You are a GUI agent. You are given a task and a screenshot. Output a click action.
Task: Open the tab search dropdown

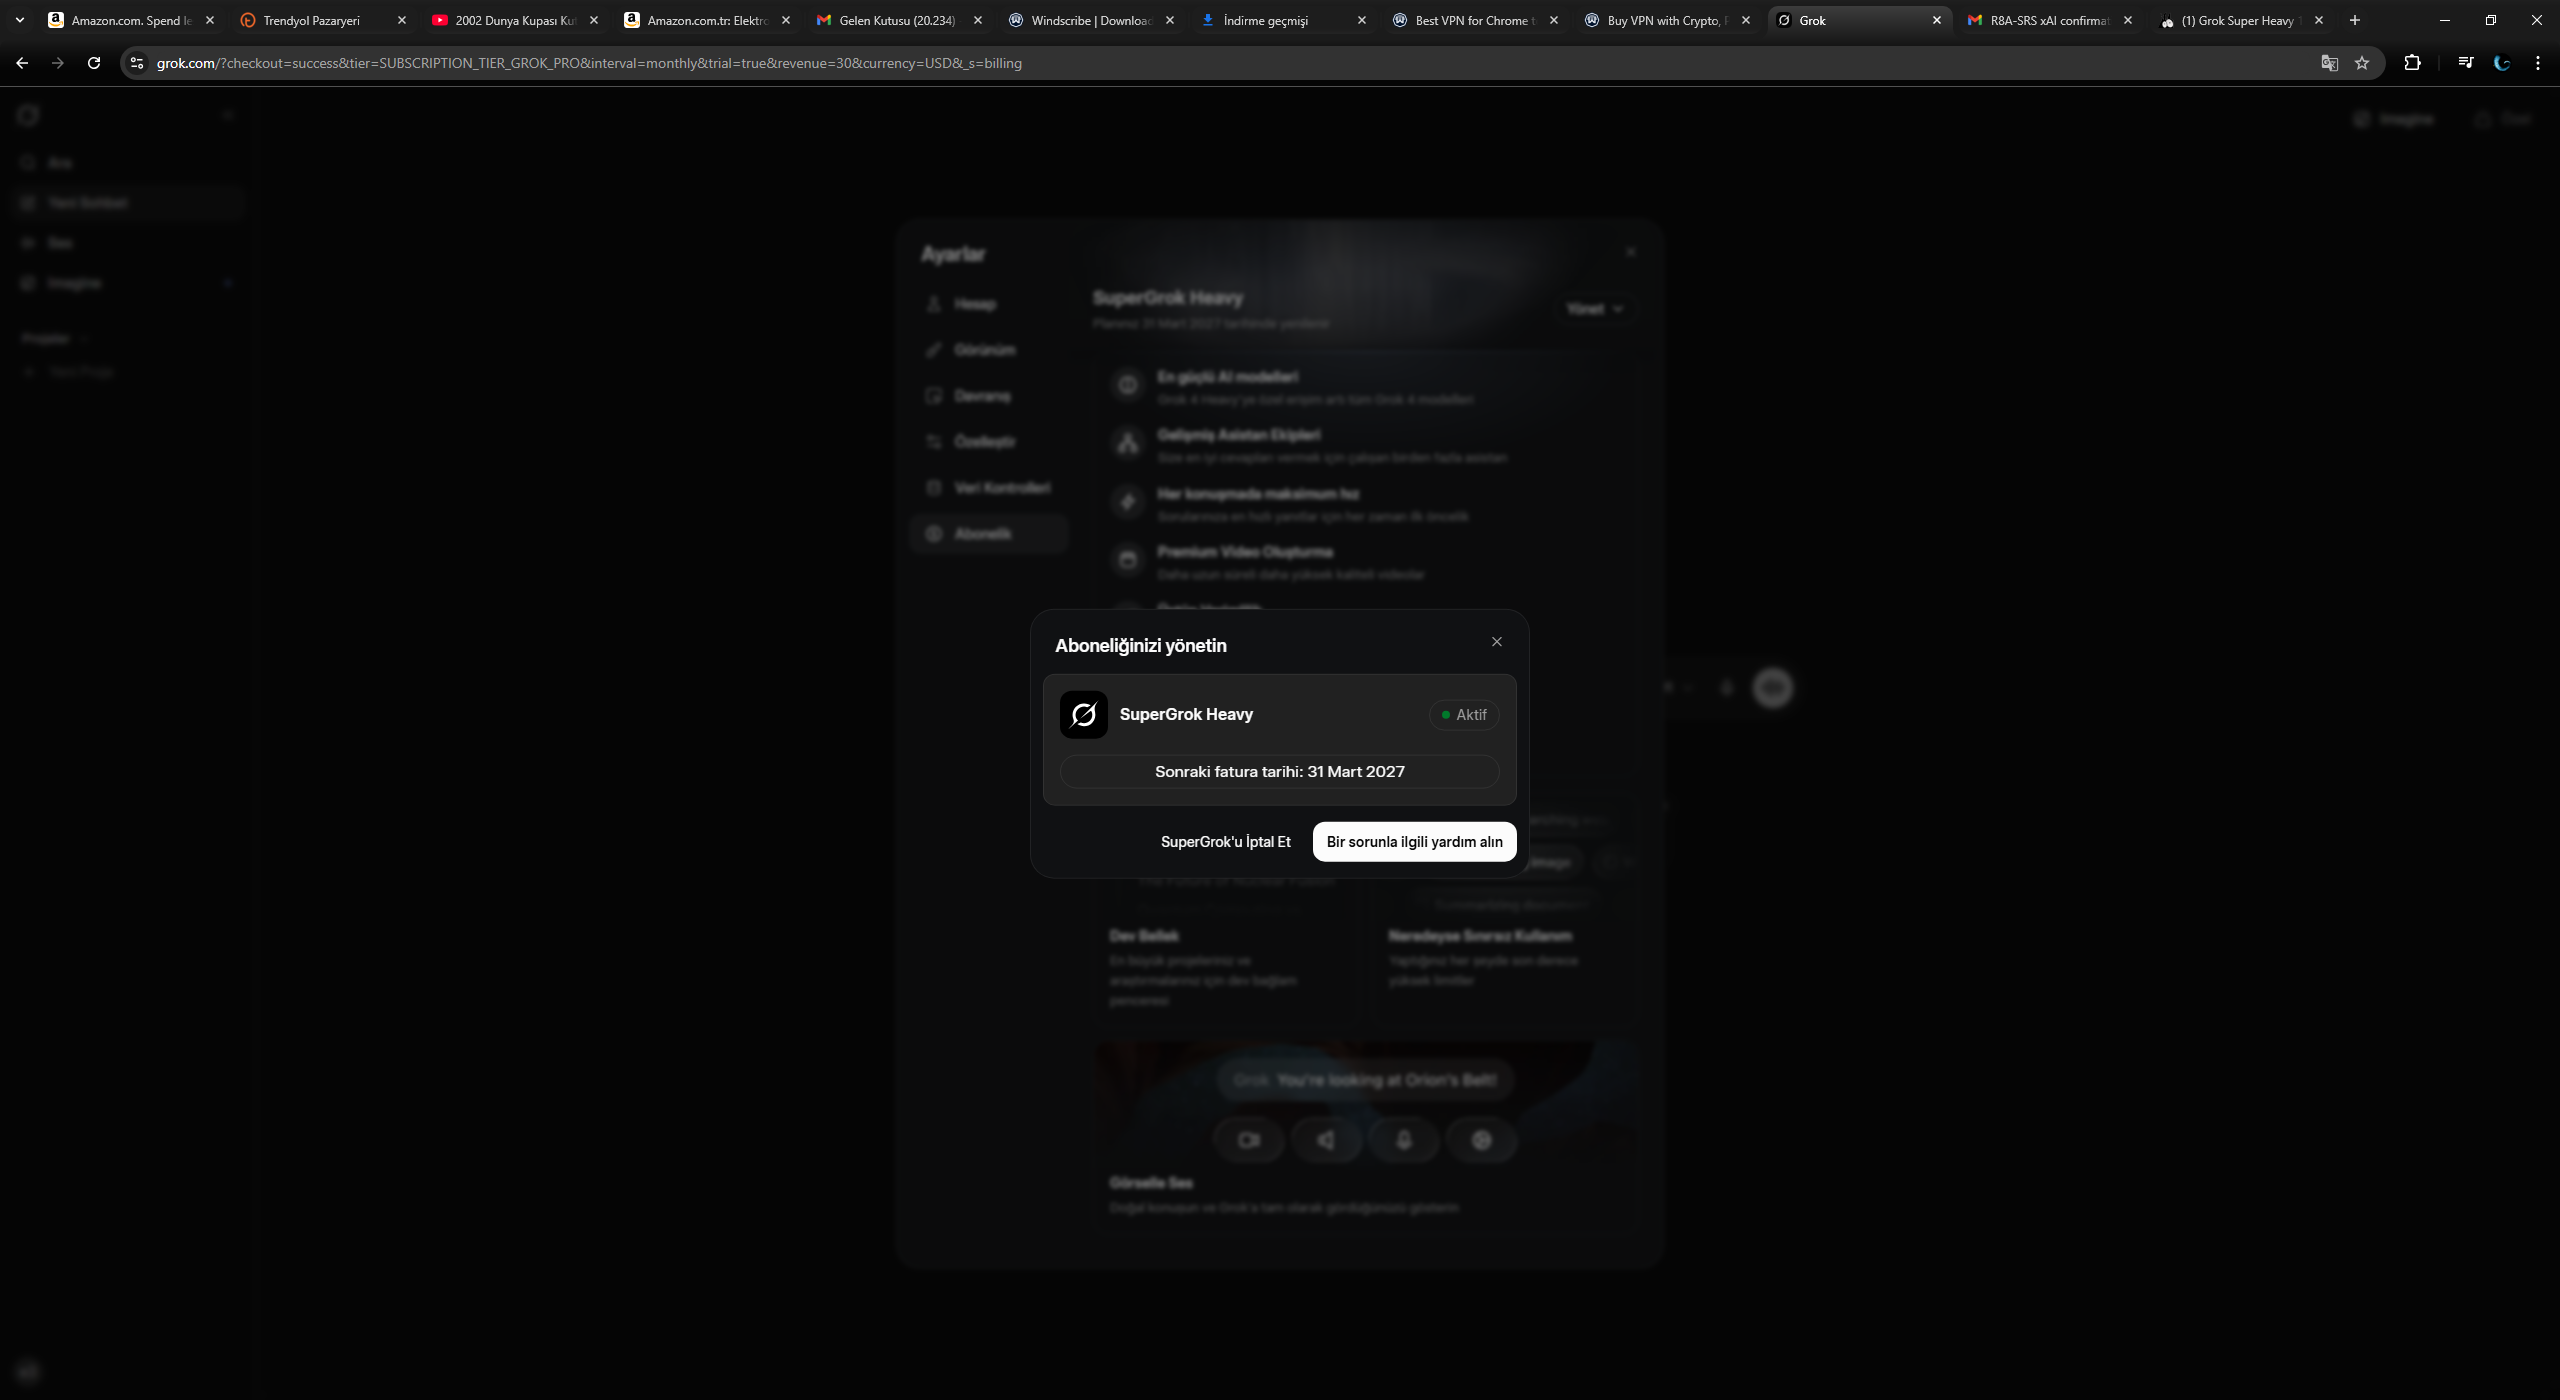[x=19, y=20]
